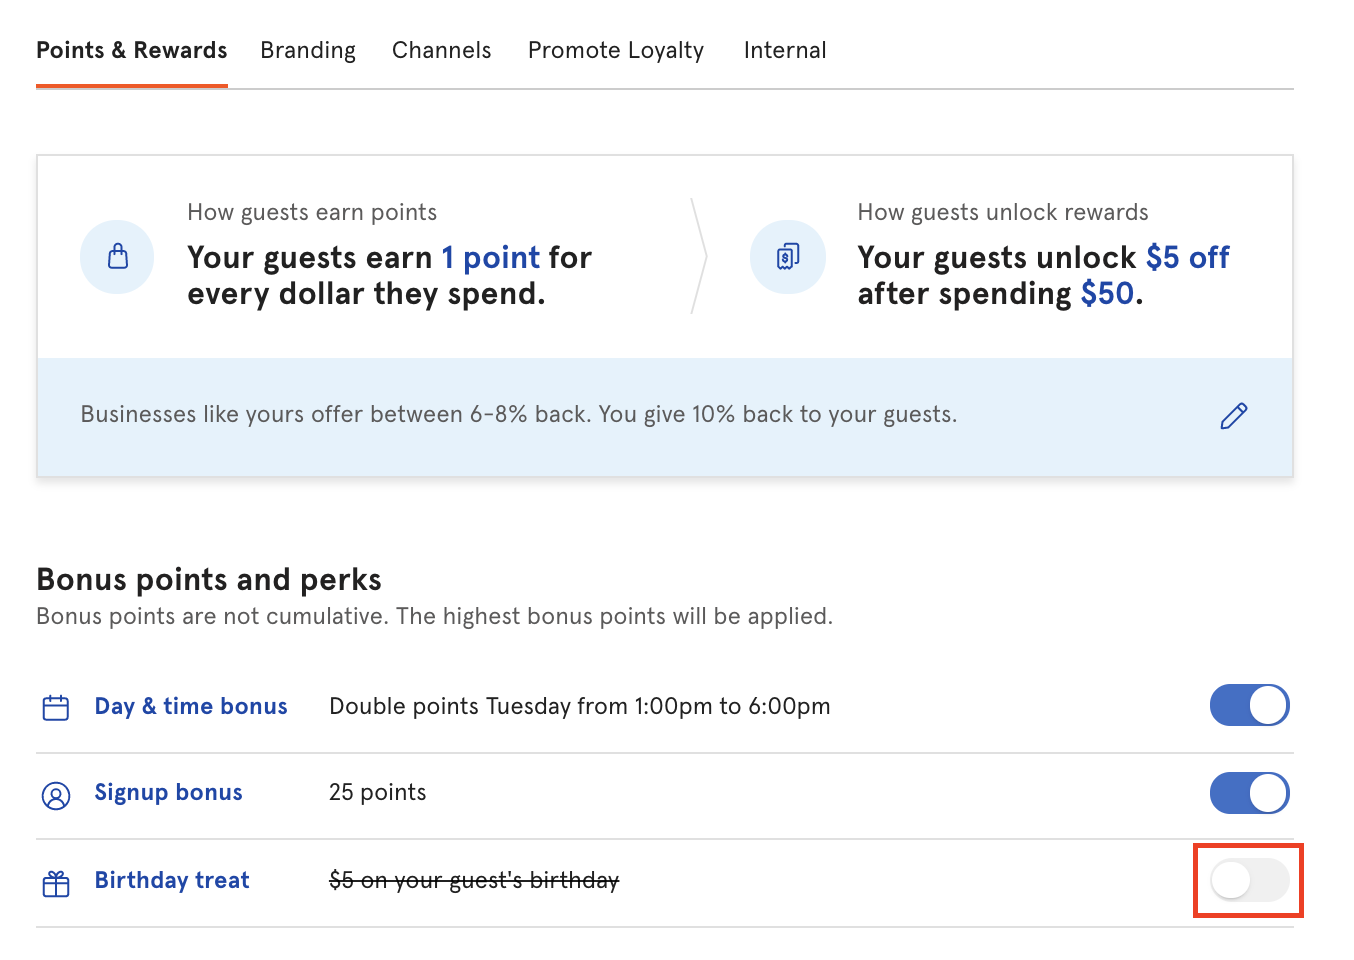Viewport: 1354px width, 960px height.
Task: Open the pencil editor for points-back rate
Action: [x=1233, y=416]
